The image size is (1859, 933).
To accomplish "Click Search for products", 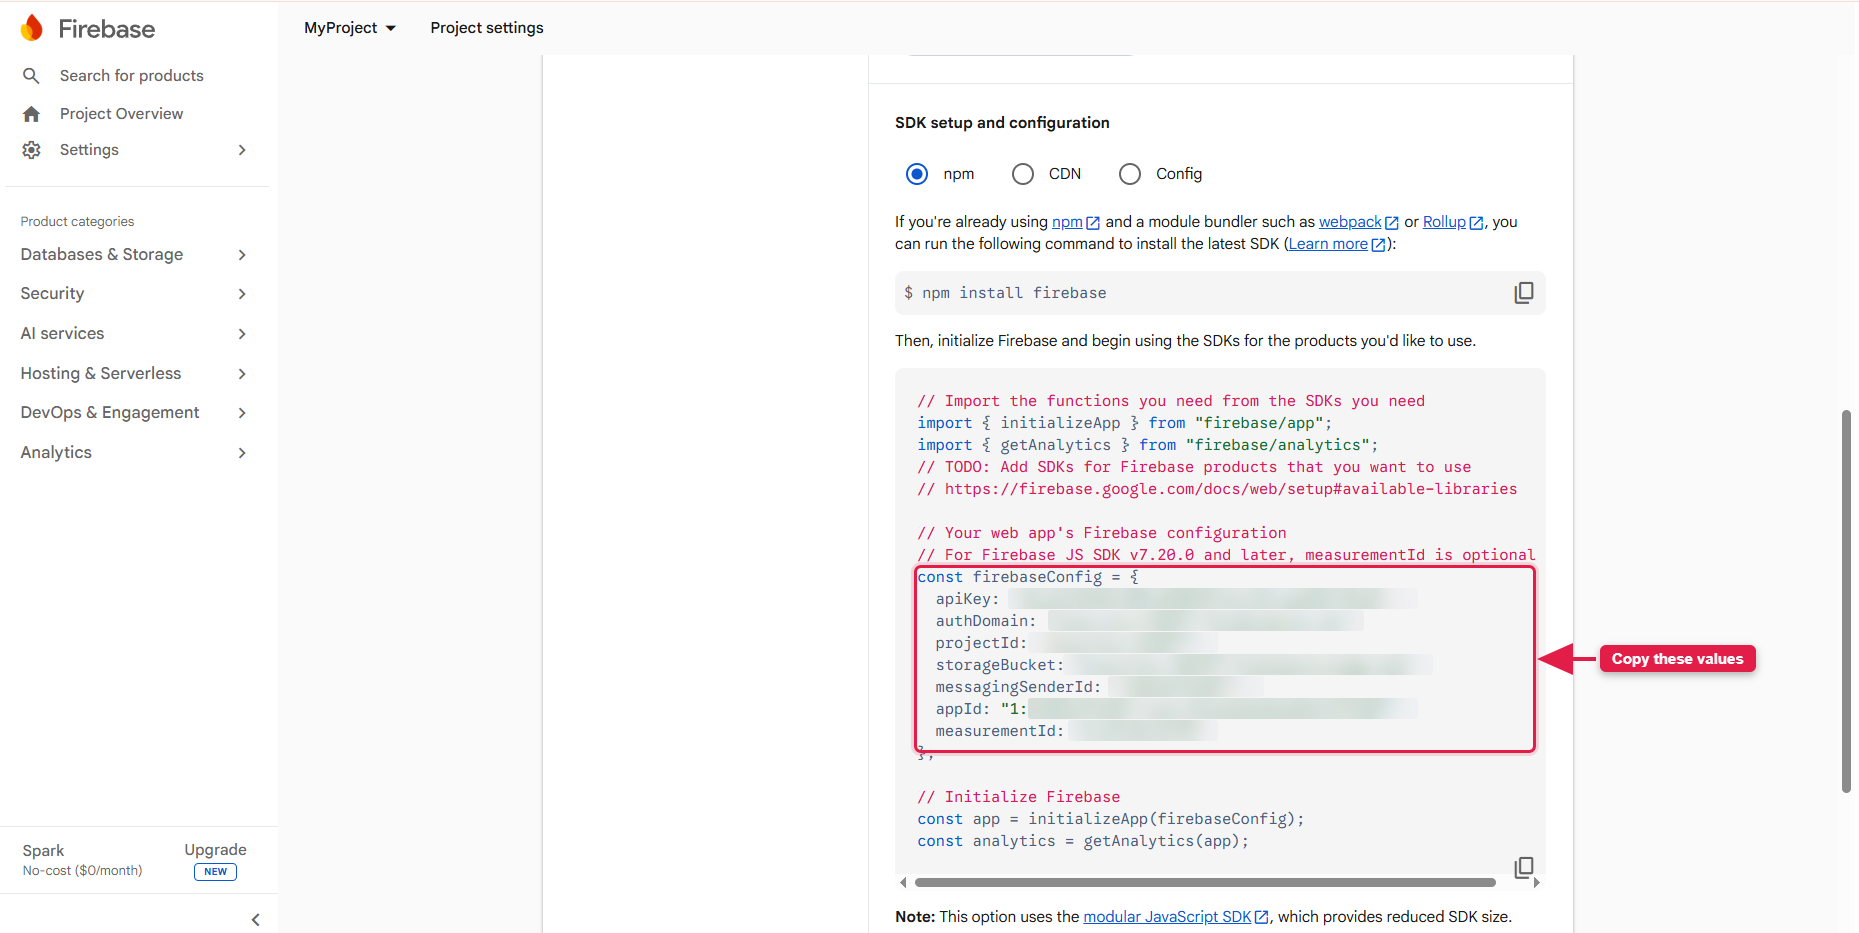I will point(132,76).
